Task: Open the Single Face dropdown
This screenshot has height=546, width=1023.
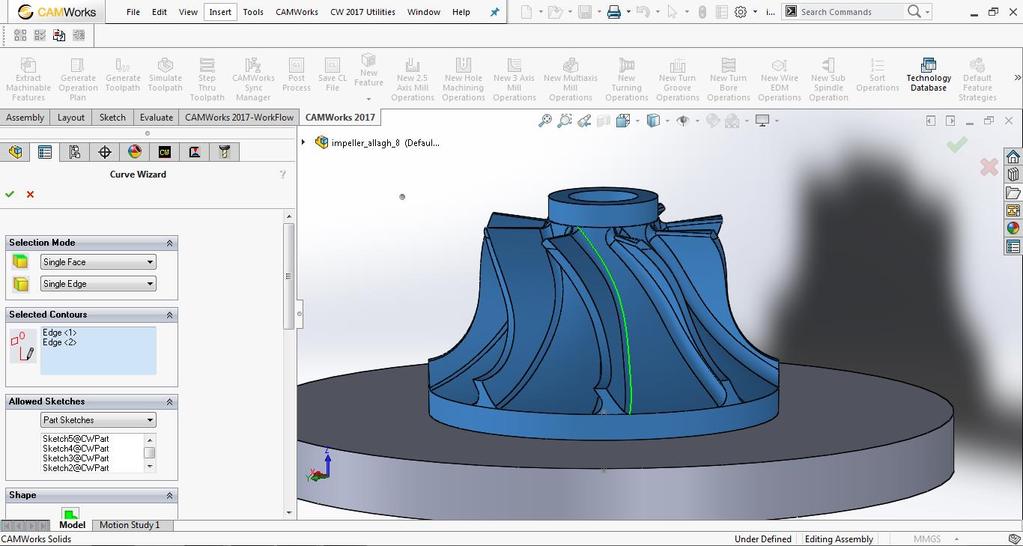Action: coord(98,262)
